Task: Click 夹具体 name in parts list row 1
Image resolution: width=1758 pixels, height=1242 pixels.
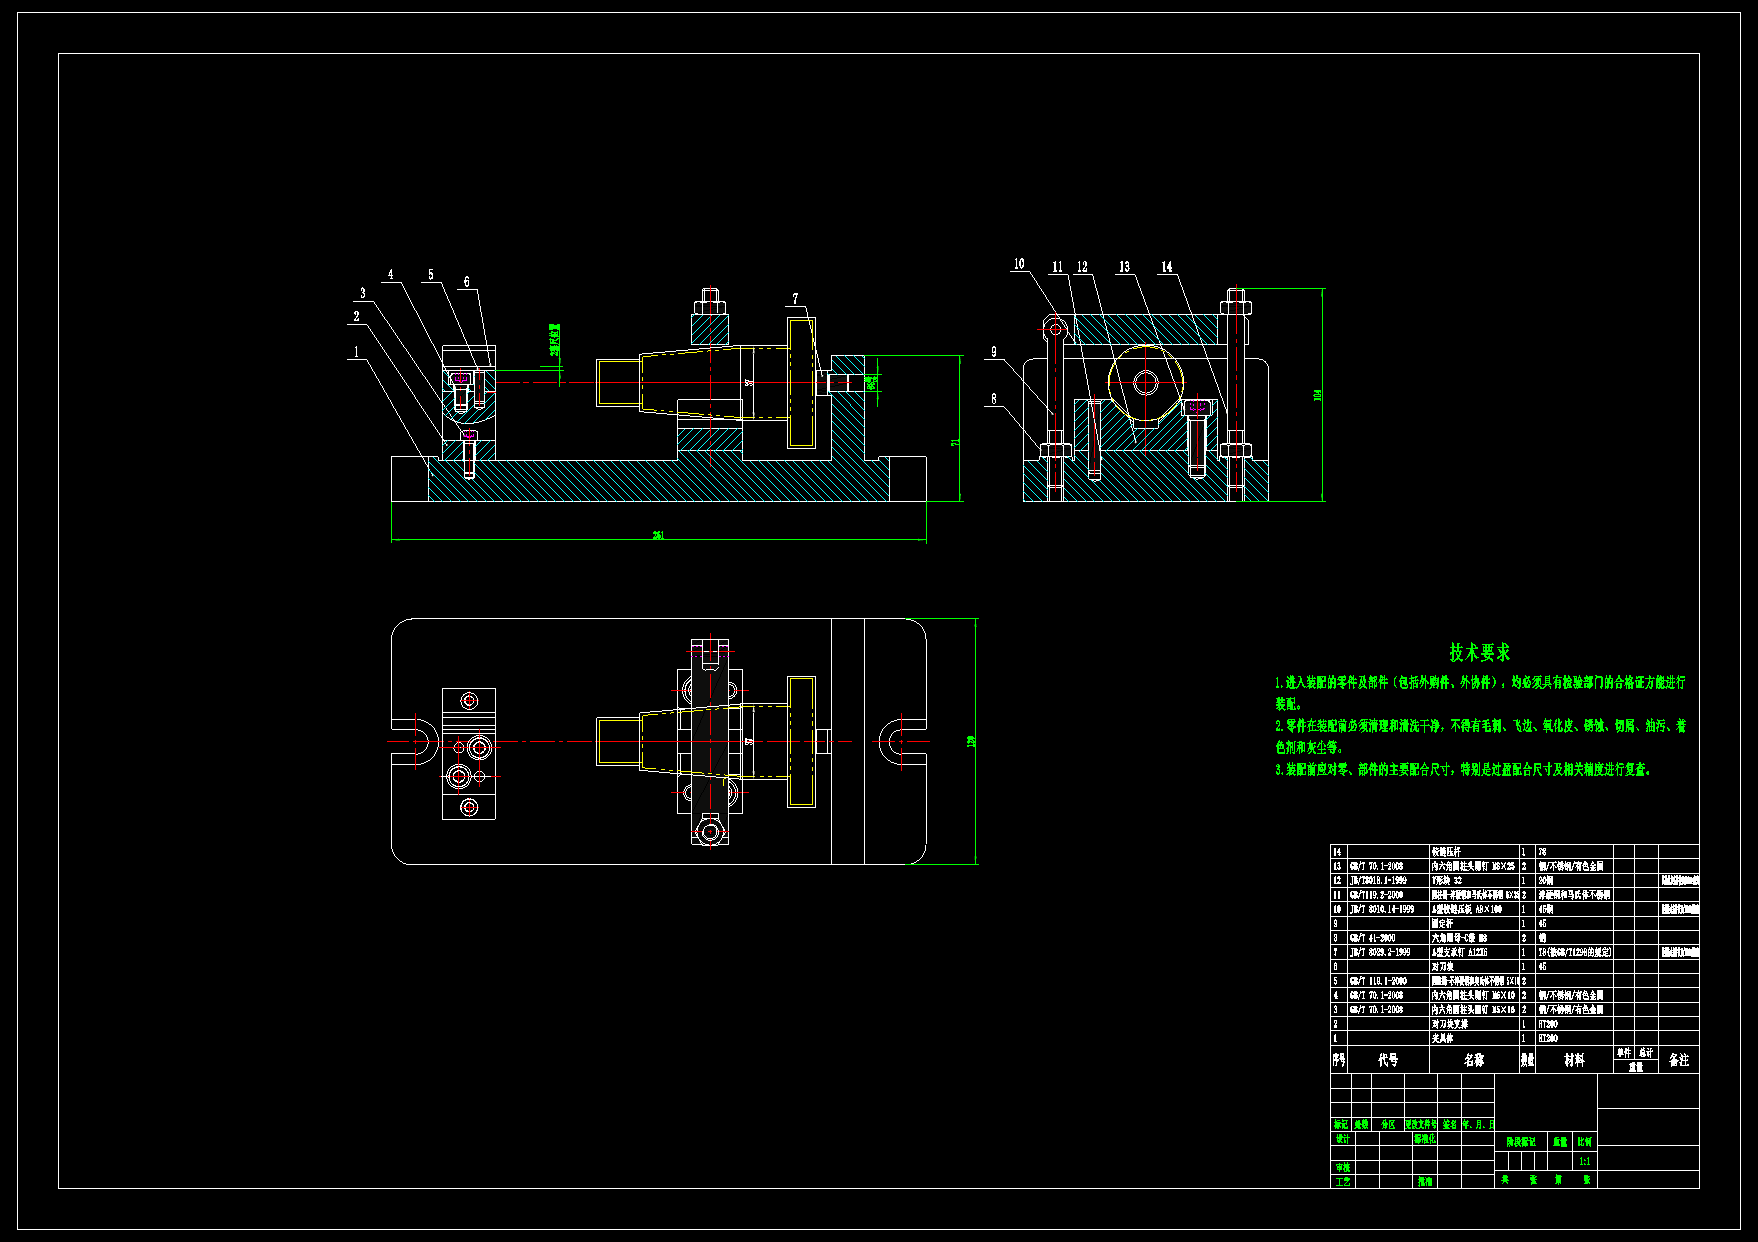Action: (x=1442, y=1039)
